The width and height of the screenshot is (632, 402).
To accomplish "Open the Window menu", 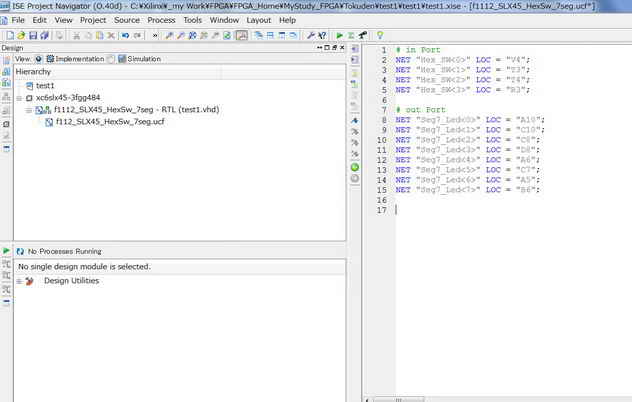I will pyautogui.click(x=224, y=20).
